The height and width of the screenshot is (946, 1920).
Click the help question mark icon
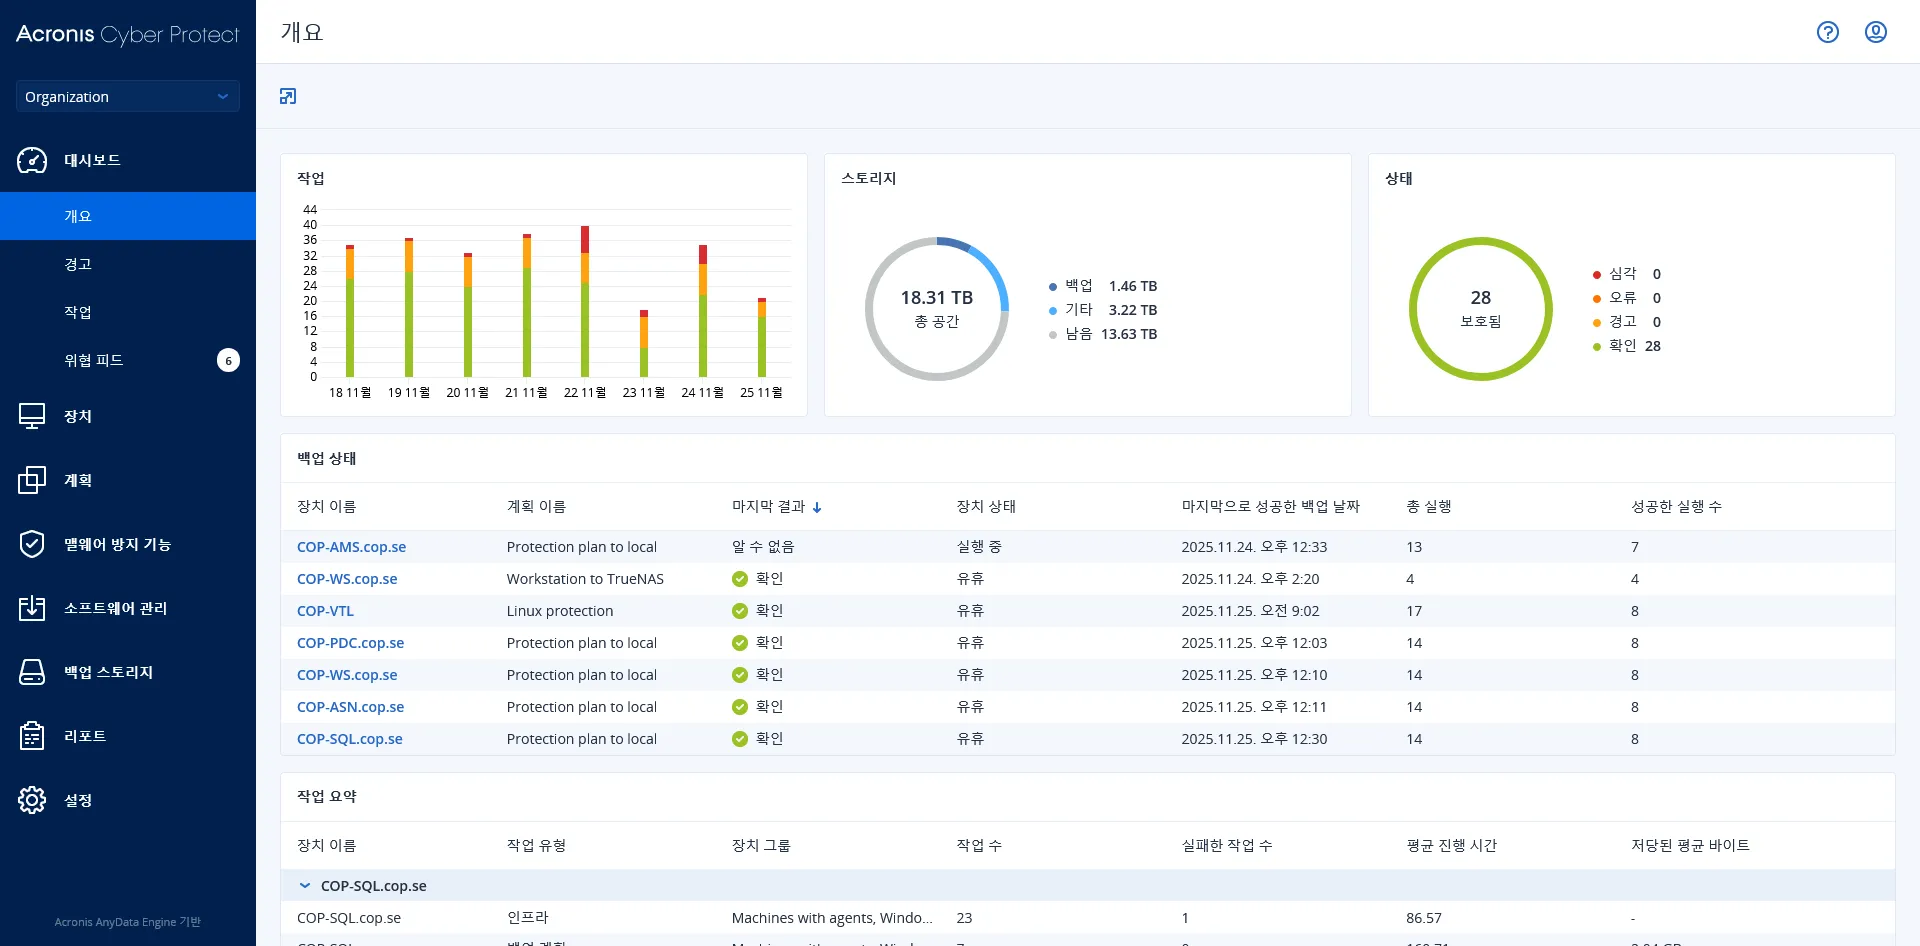click(1827, 32)
